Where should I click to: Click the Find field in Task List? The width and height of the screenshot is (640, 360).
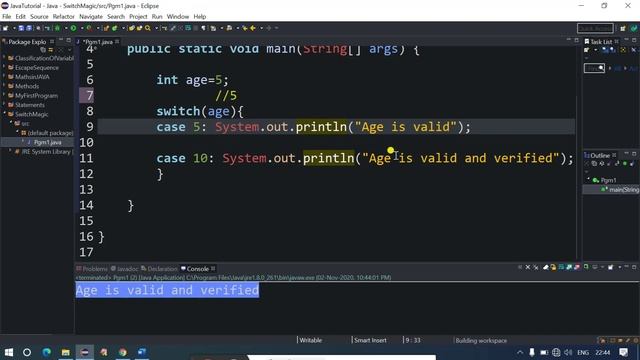click(x=594, y=68)
